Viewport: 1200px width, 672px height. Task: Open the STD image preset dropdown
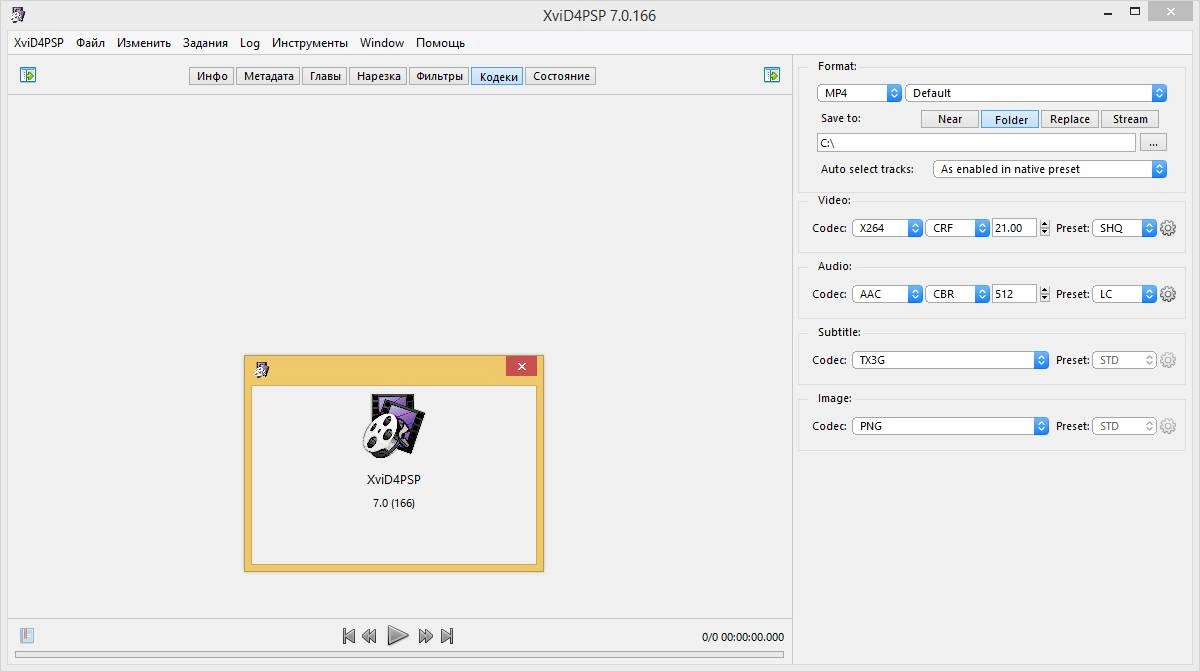pos(1124,426)
